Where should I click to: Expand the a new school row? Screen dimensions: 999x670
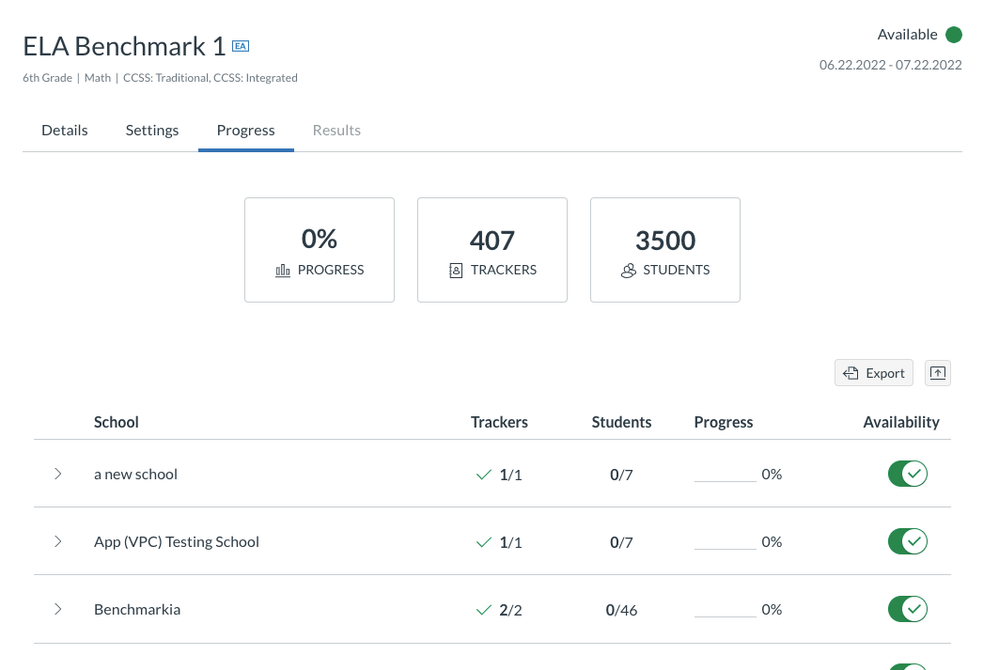(58, 474)
